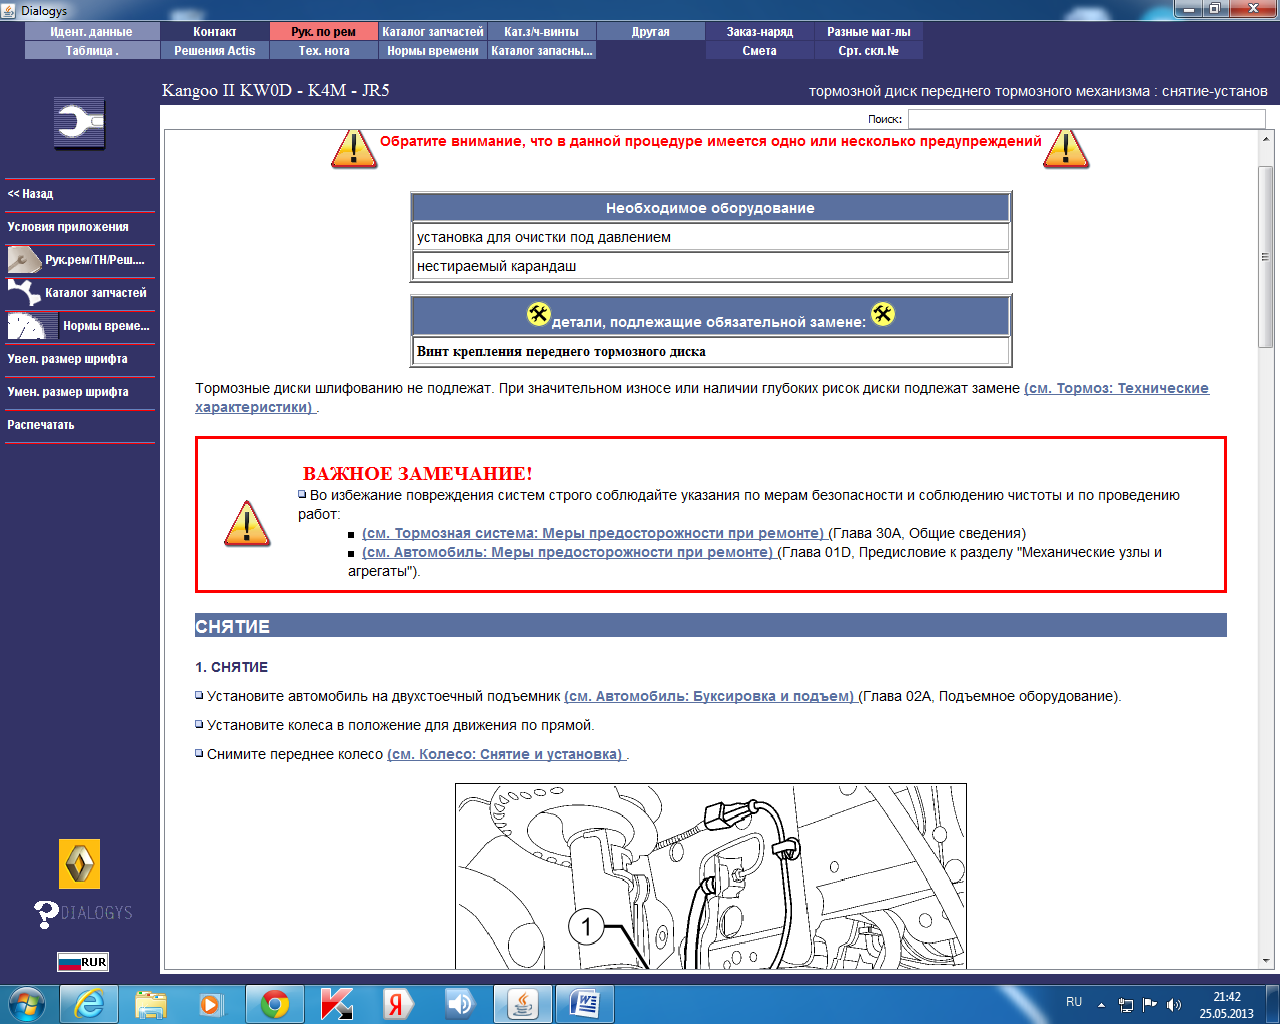Switch to Microsoft Word on the taskbar
This screenshot has width=1280, height=1024.
tap(585, 1004)
